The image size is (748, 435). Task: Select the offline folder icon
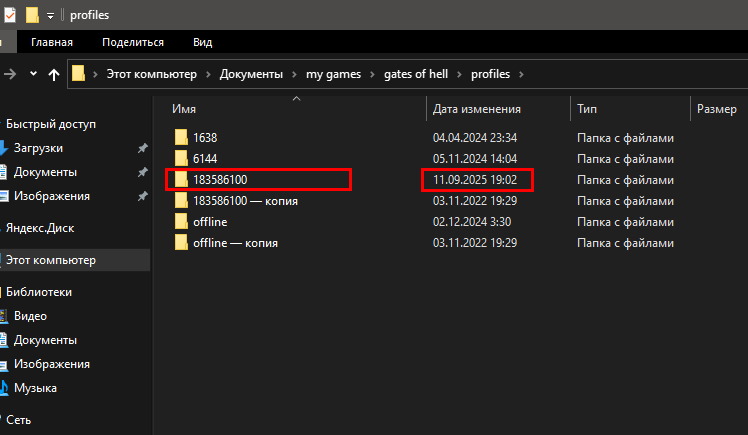(x=181, y=221)
